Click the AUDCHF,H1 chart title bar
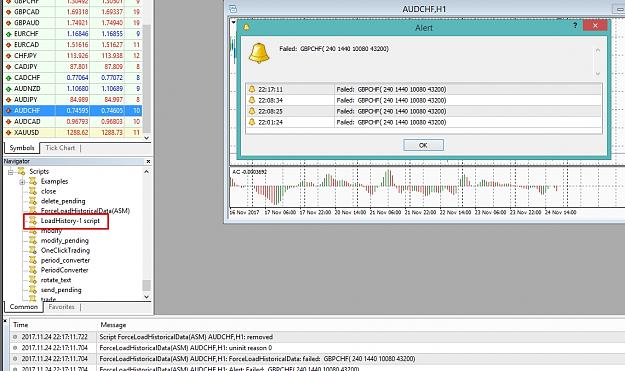This screenshot has width=625, height=371. click(x=424, y=9)
